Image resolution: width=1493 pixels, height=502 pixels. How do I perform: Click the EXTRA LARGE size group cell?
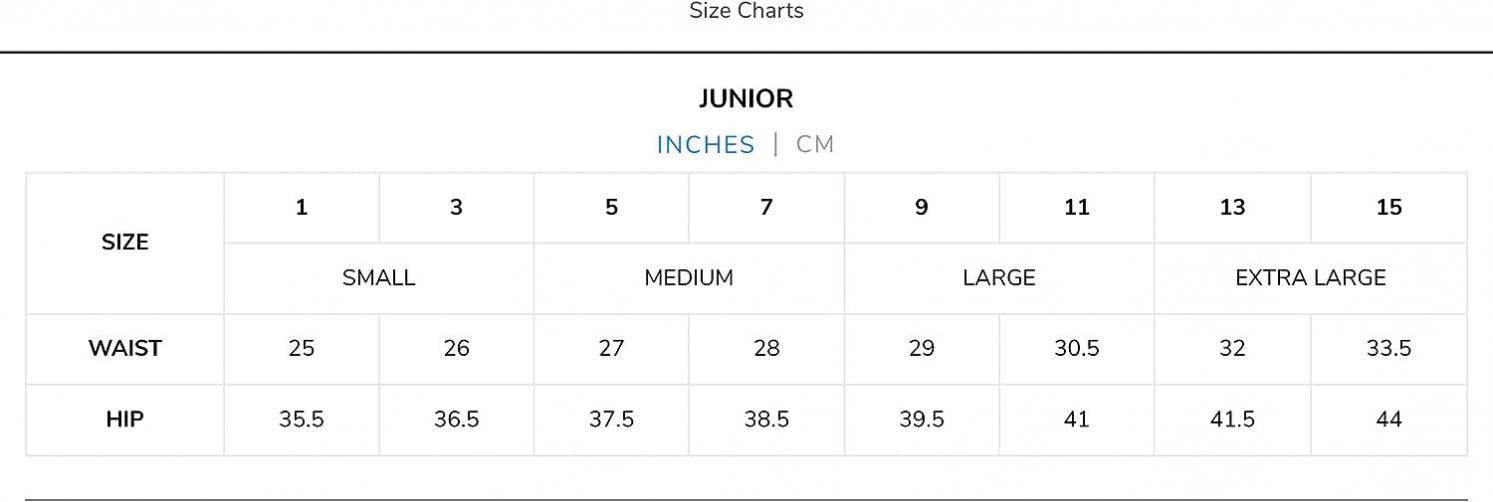coord(1310,278)
